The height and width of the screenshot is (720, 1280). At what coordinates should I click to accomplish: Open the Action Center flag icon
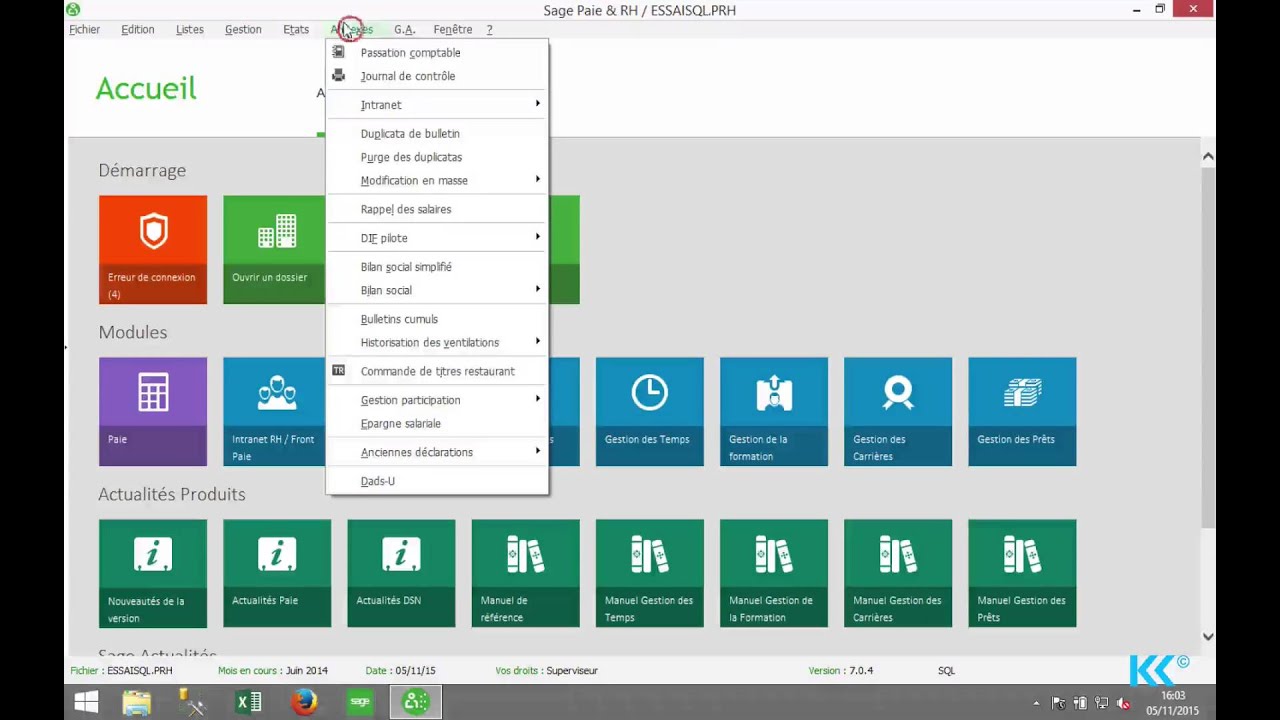coord(1059,704)
